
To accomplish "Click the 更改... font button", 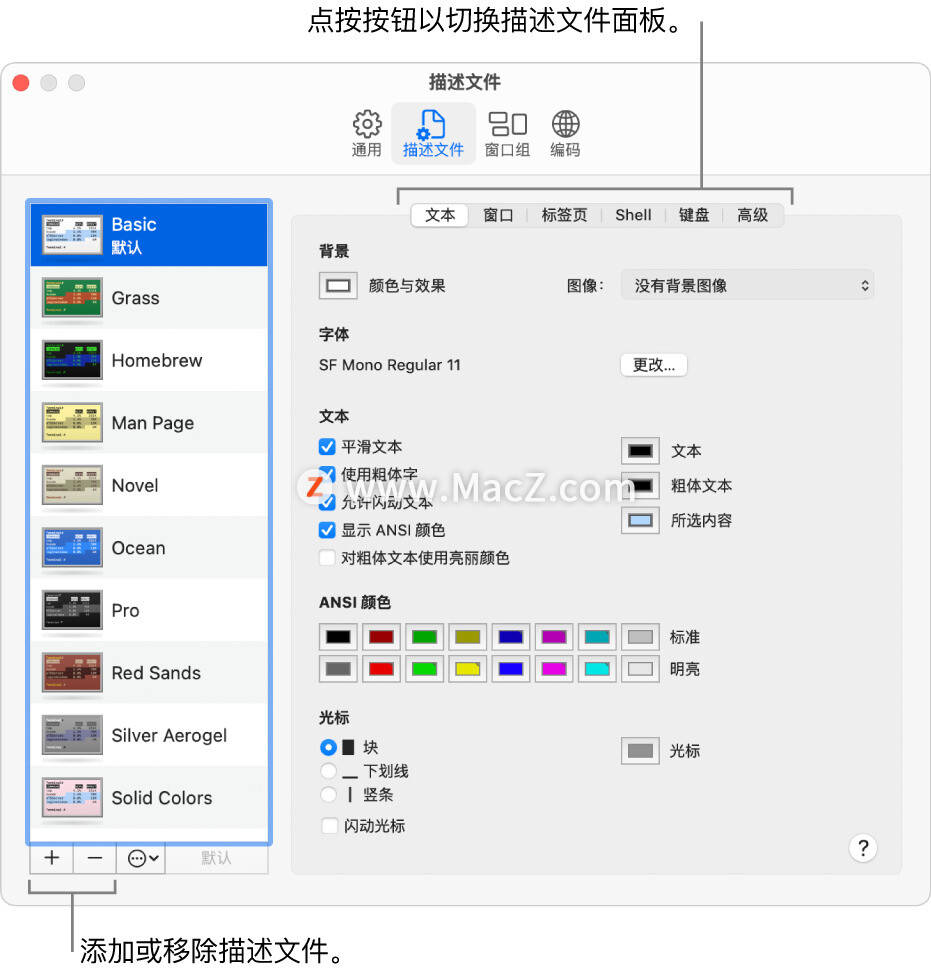I will pyautogui.click(x=653, y=365).
